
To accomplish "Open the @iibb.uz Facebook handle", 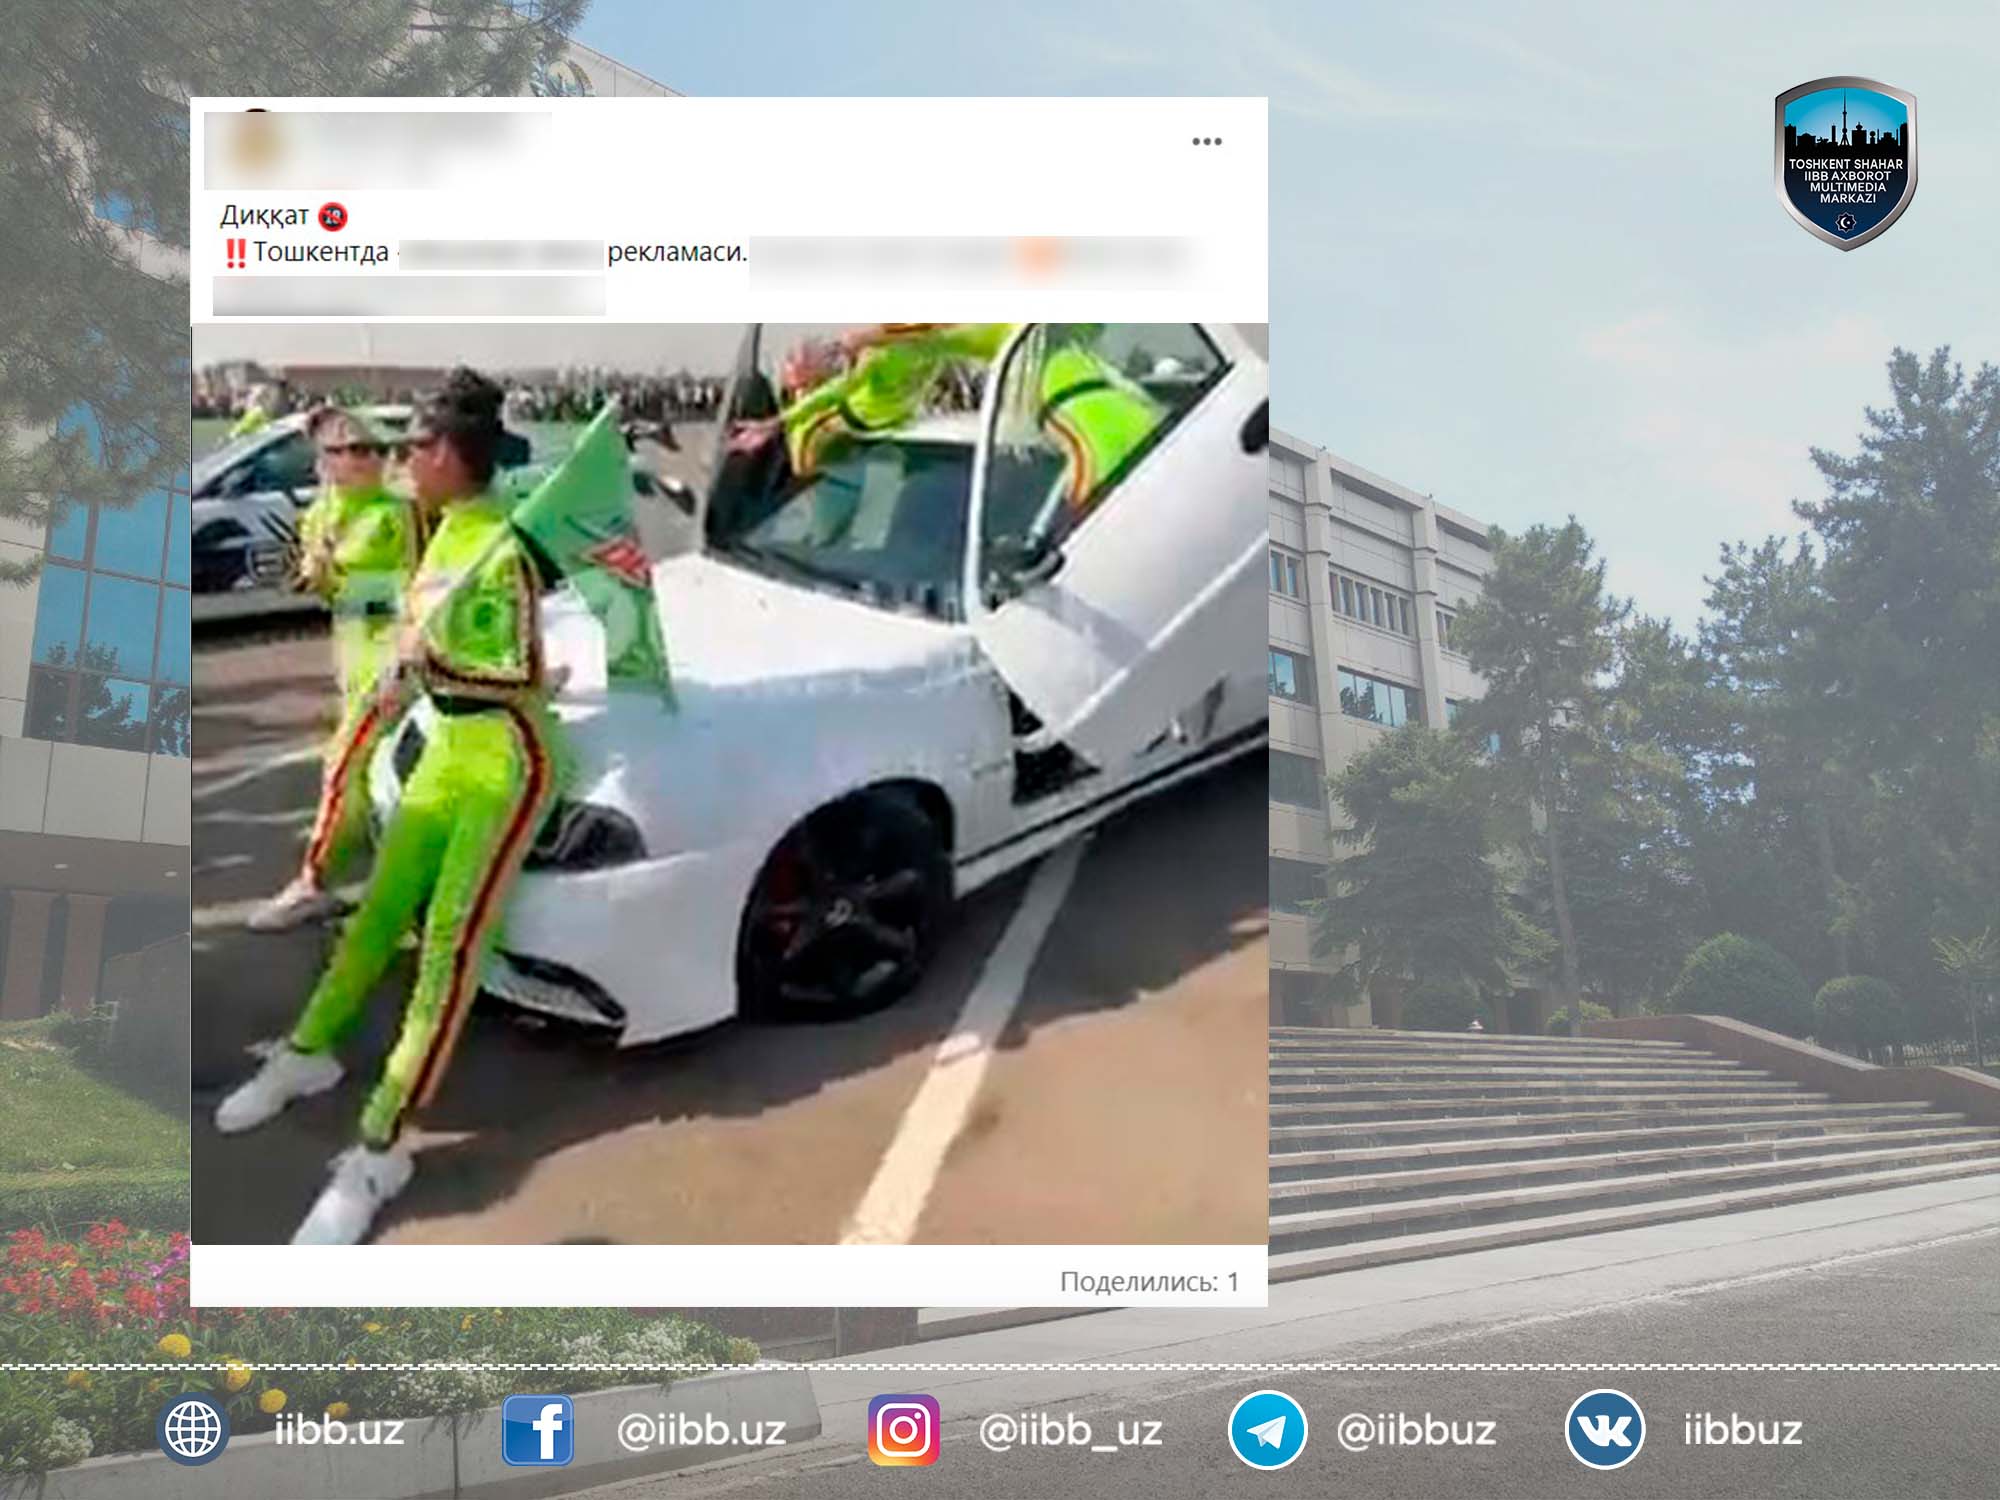I will (x=701, y=1430).
